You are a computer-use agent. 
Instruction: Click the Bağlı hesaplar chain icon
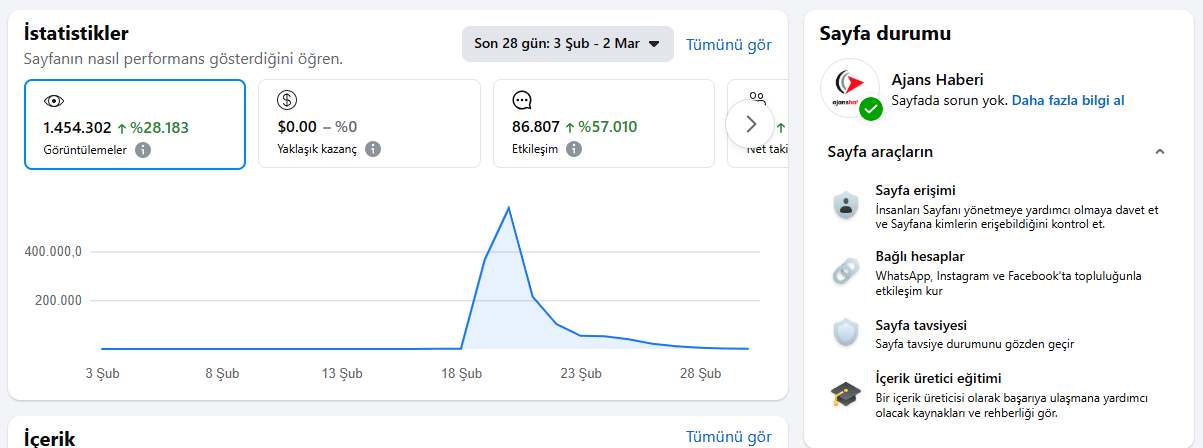pos(846,272)
